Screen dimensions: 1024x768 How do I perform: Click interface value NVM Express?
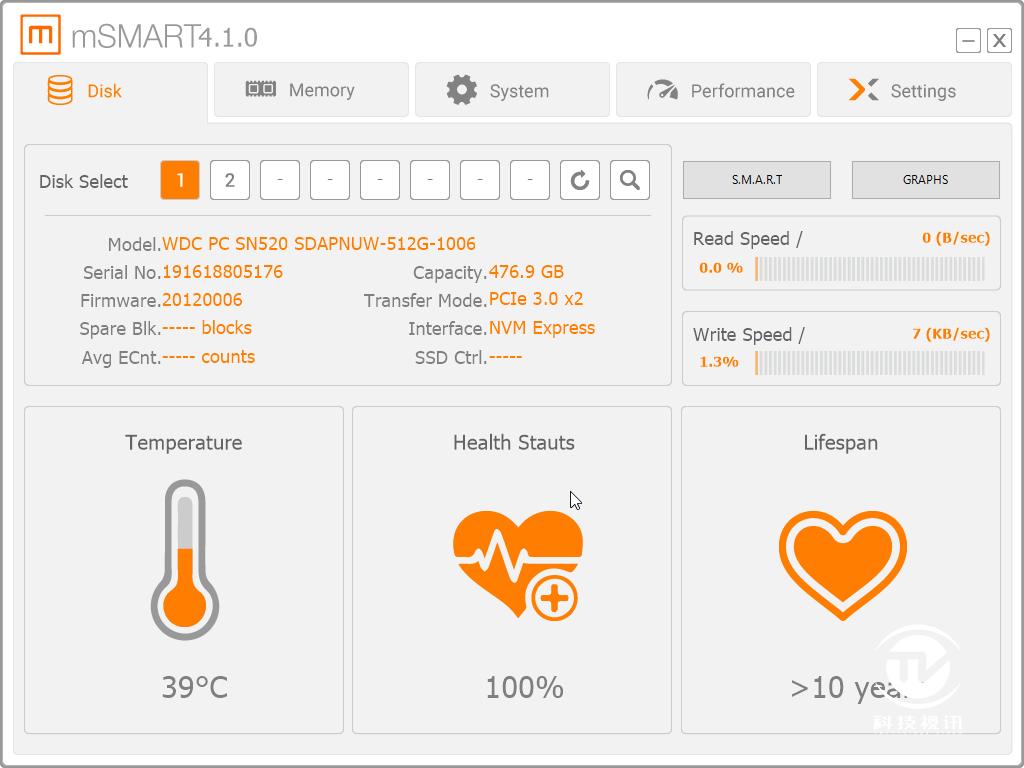pyautogui.click(x=541, y=328)
